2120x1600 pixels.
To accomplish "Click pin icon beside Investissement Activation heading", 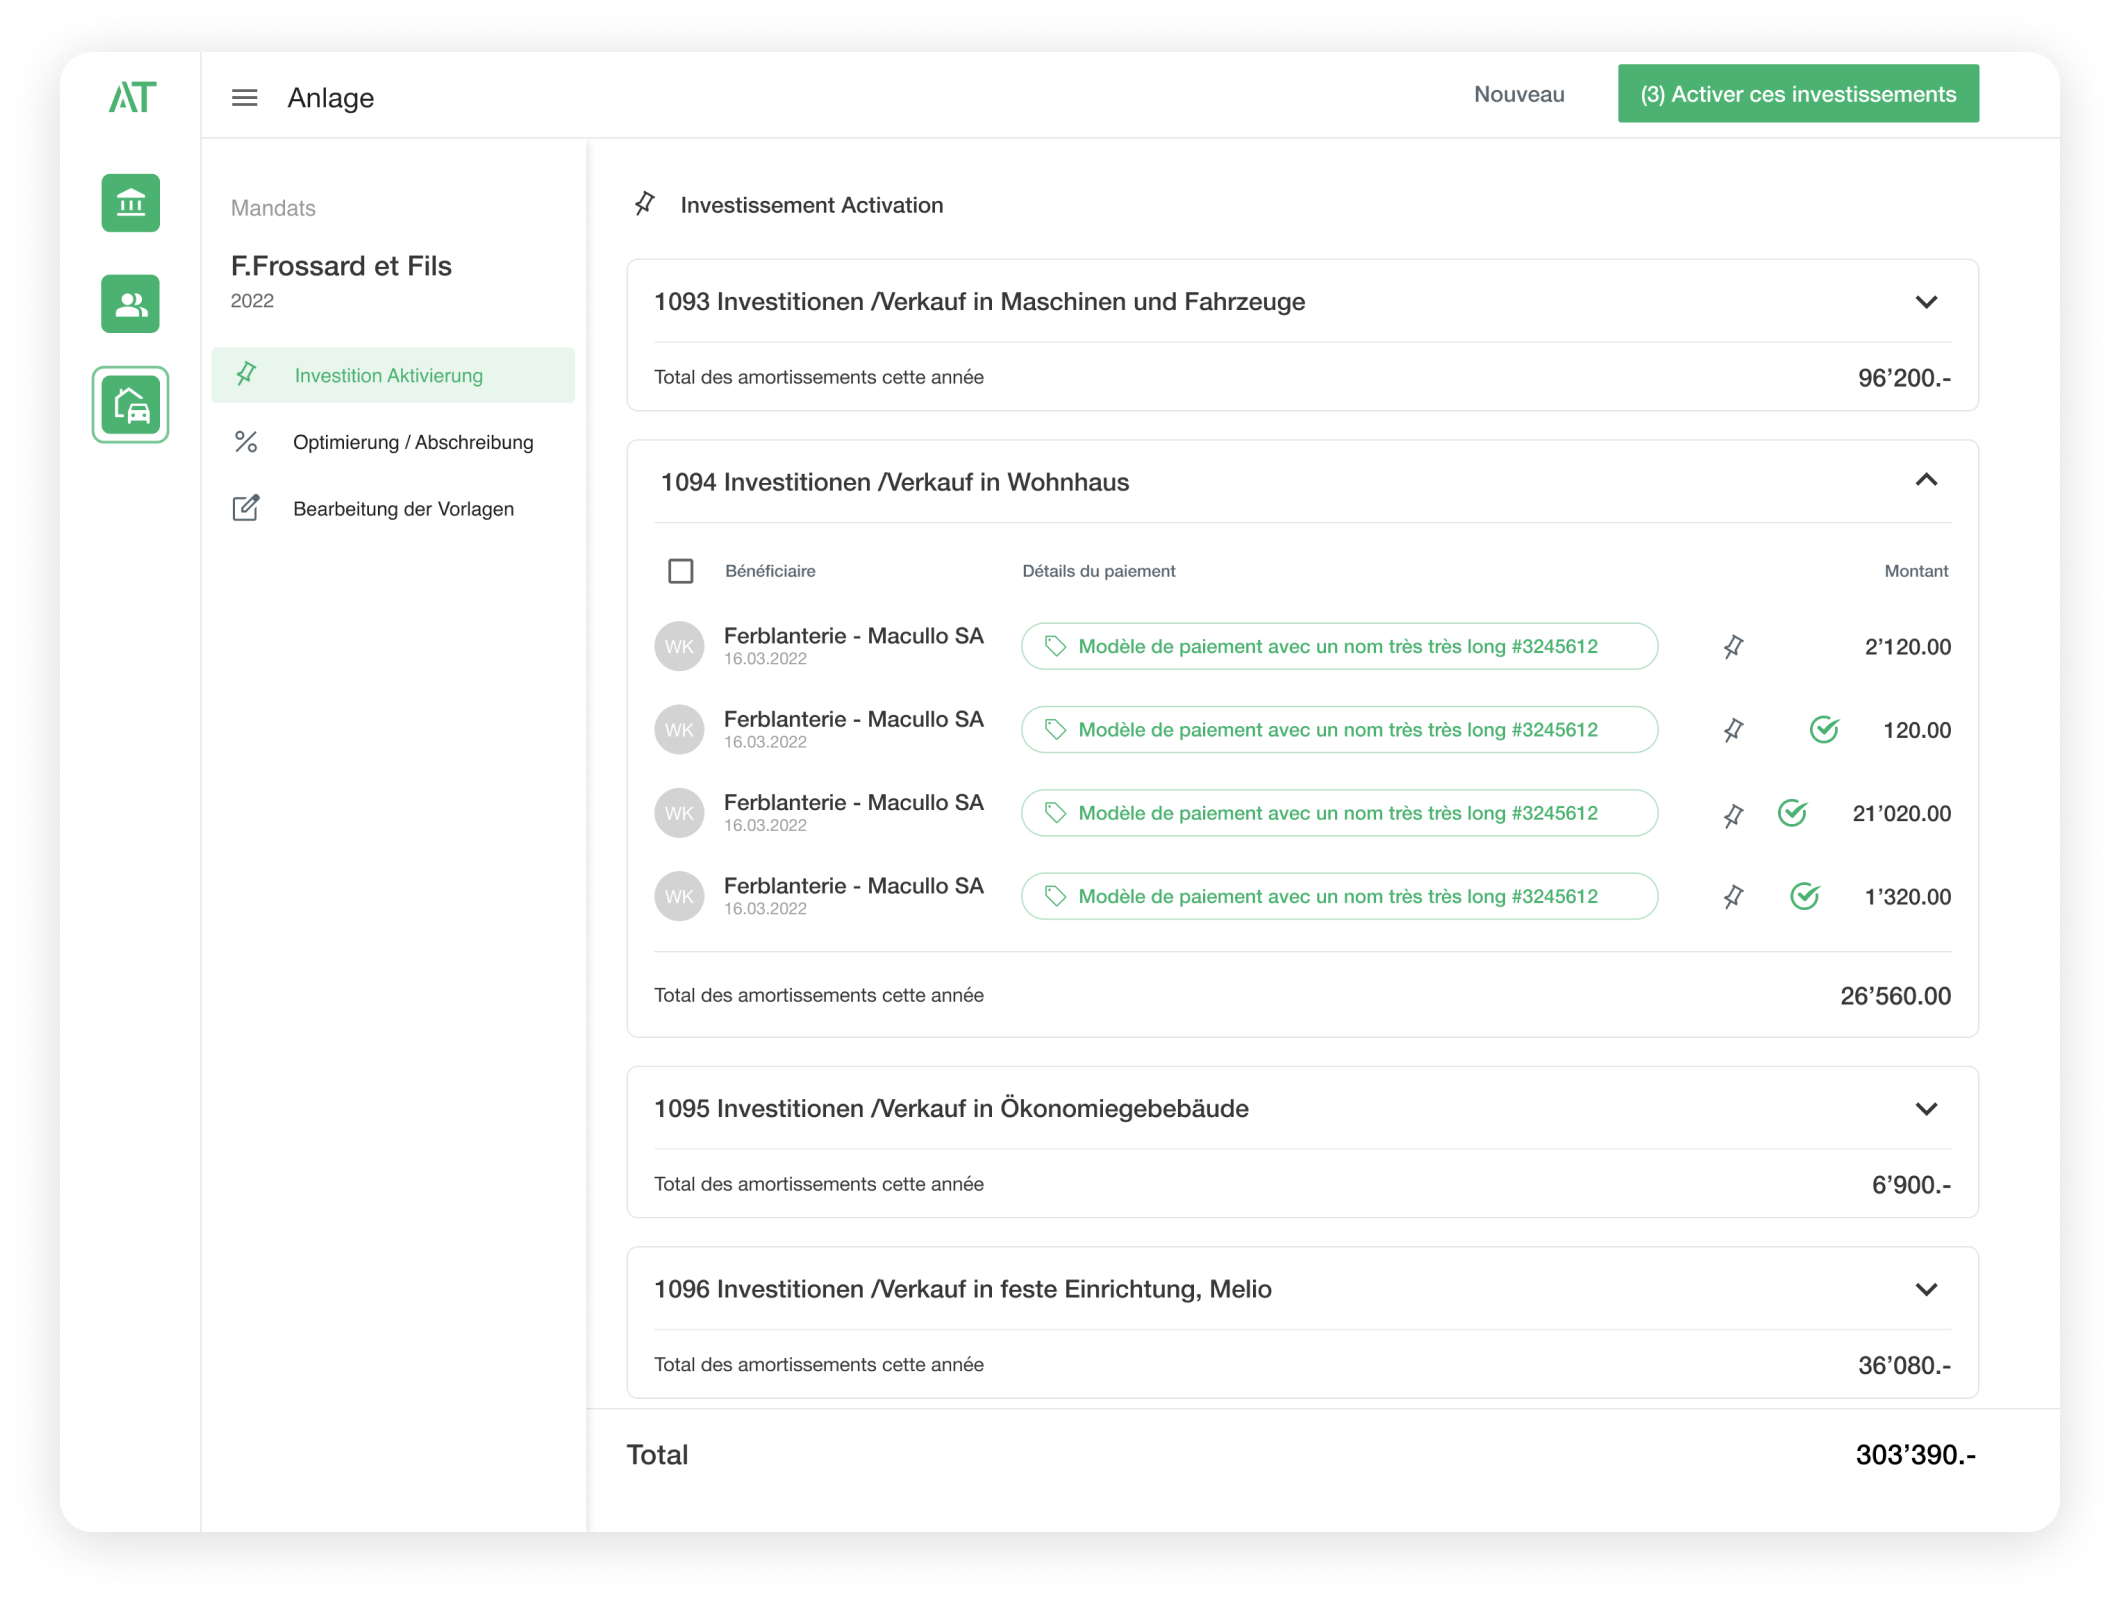I will point(645,204).
